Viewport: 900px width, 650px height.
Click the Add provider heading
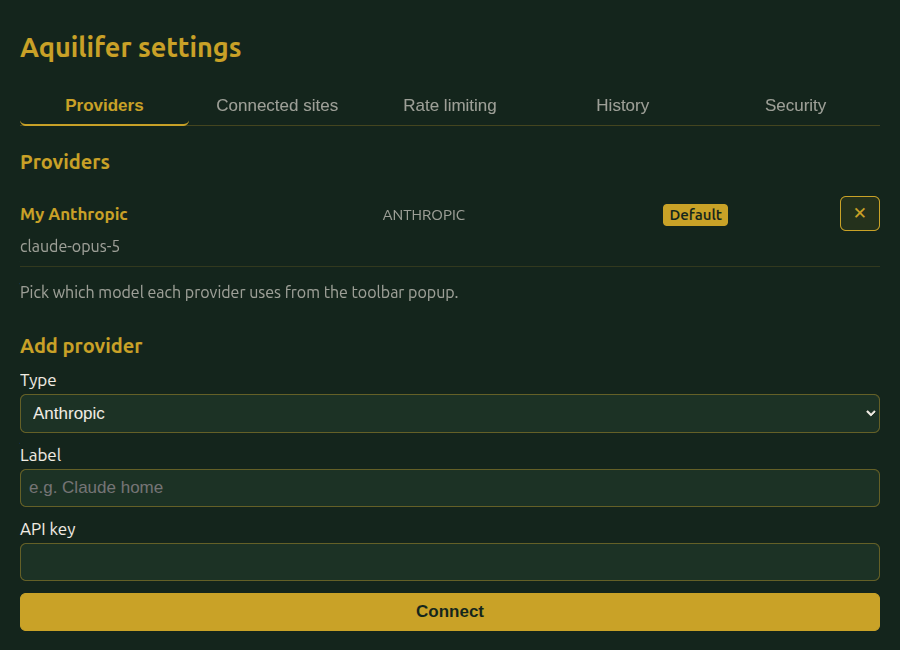(81, 346)
